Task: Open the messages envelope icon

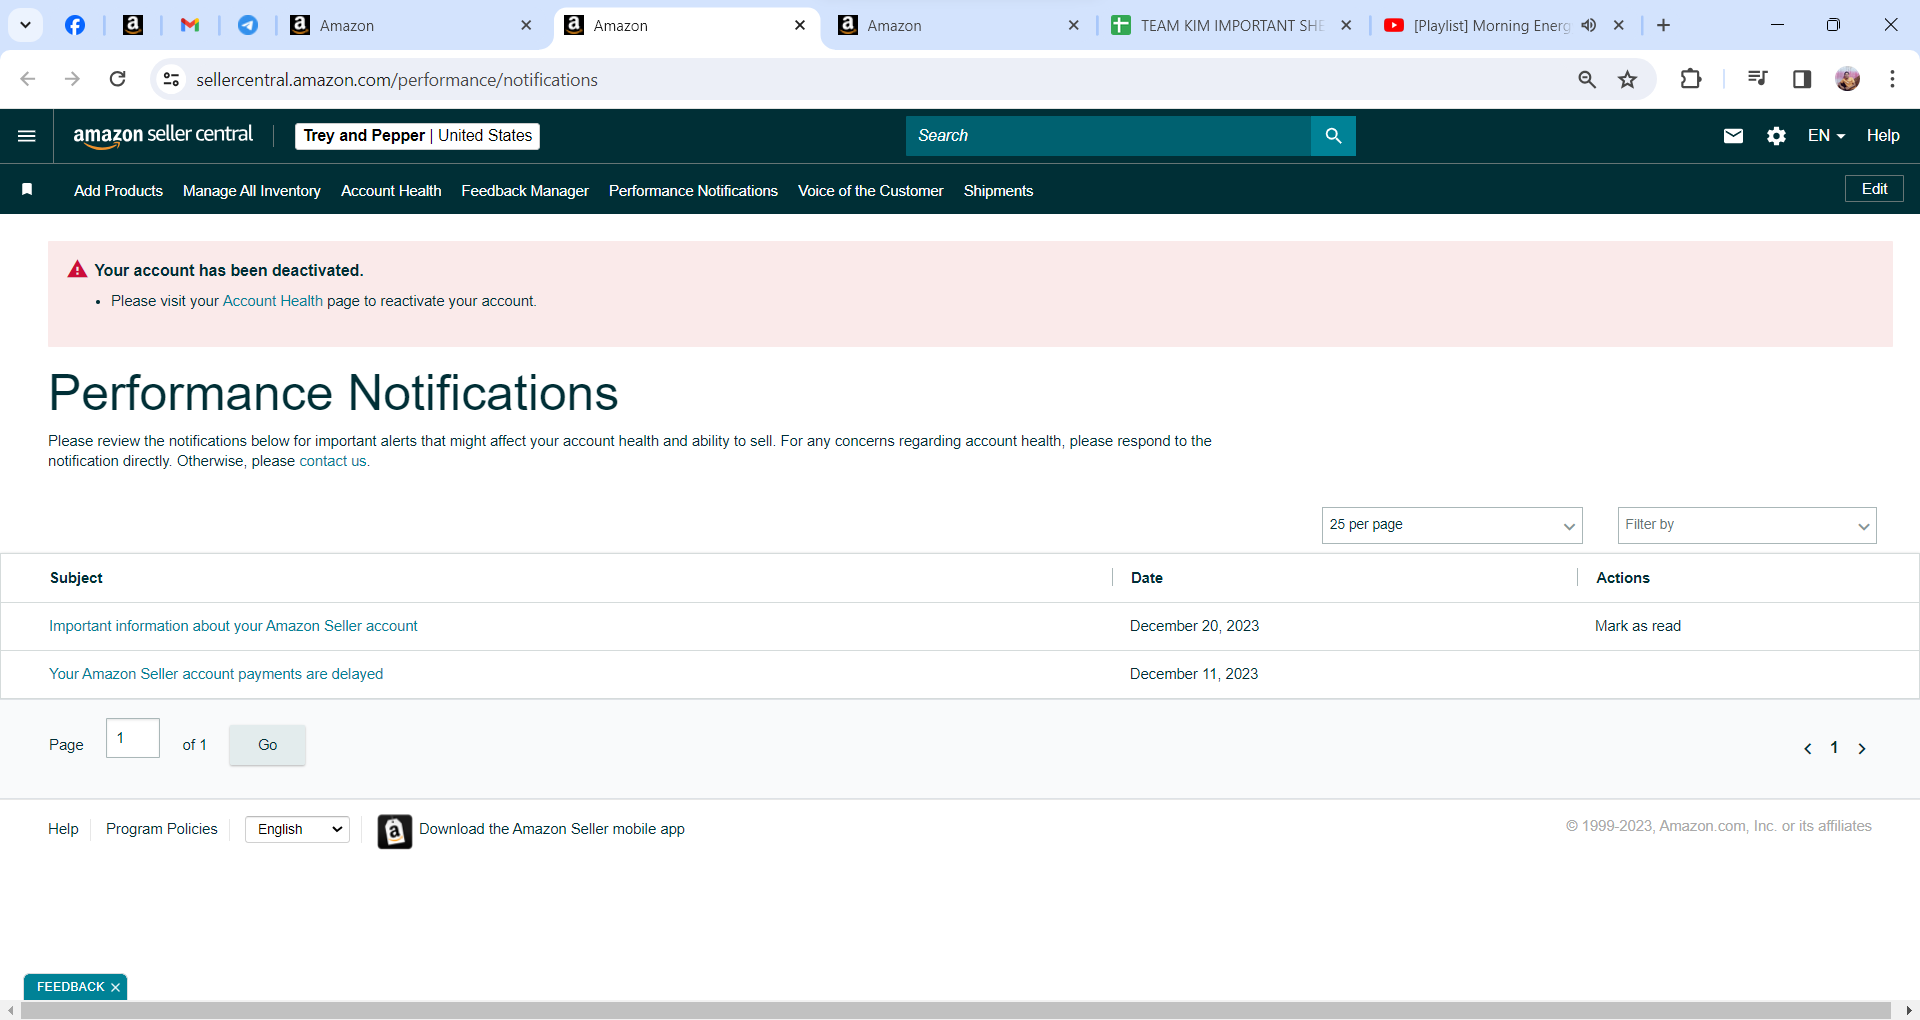Action: (x=1733, y=136)
